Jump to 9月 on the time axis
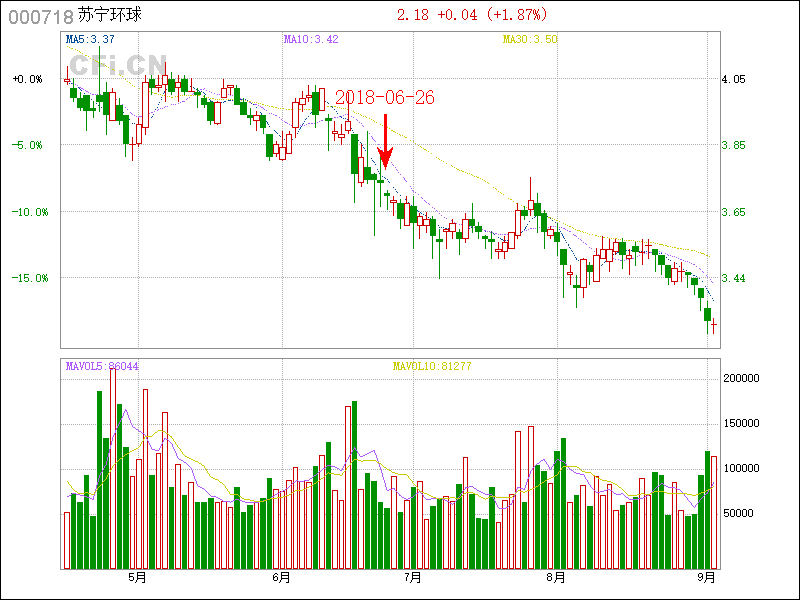This screenshot has height=600, width=800. pyautogui.click(x=707, y=577)
